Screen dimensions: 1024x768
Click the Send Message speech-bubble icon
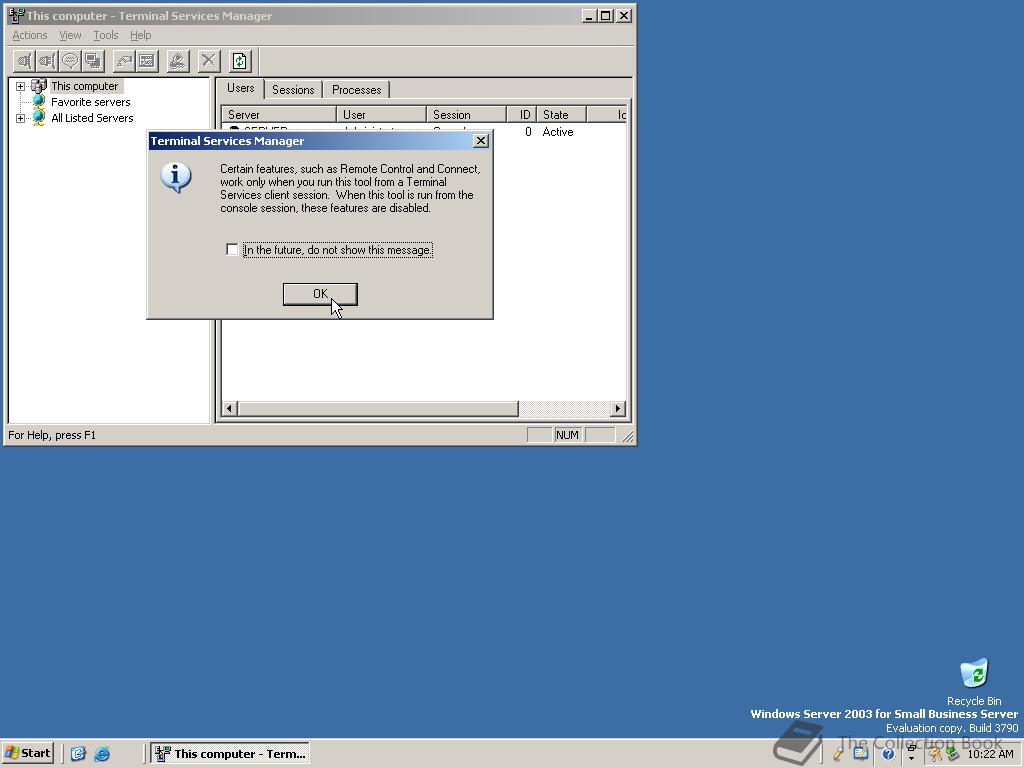click(70, 61)
